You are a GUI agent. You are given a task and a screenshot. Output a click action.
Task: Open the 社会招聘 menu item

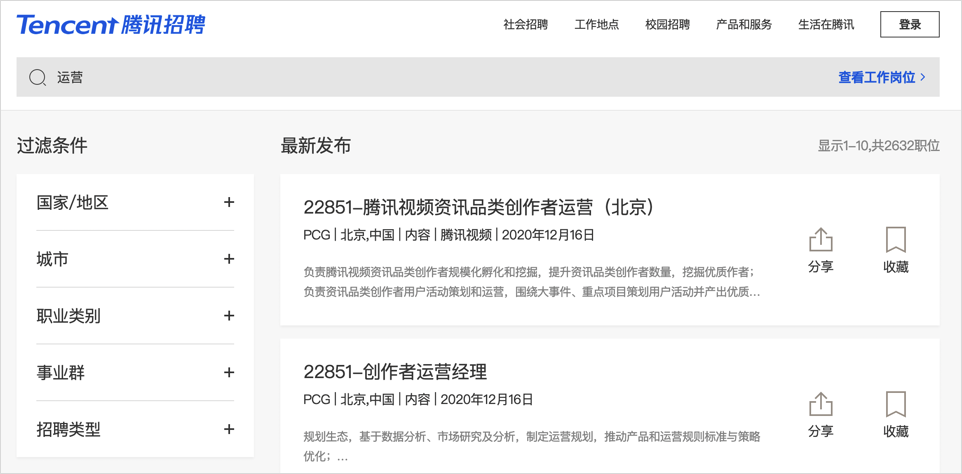click(525, 25)
